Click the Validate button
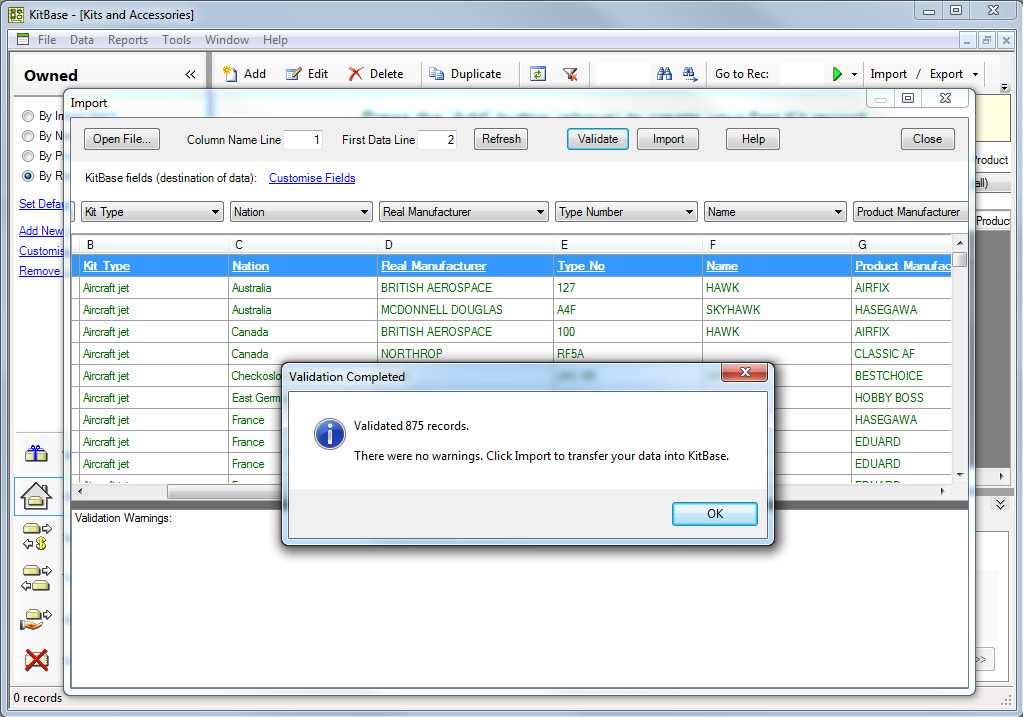Screen dimensions: 1023x717 coord(598,139)
